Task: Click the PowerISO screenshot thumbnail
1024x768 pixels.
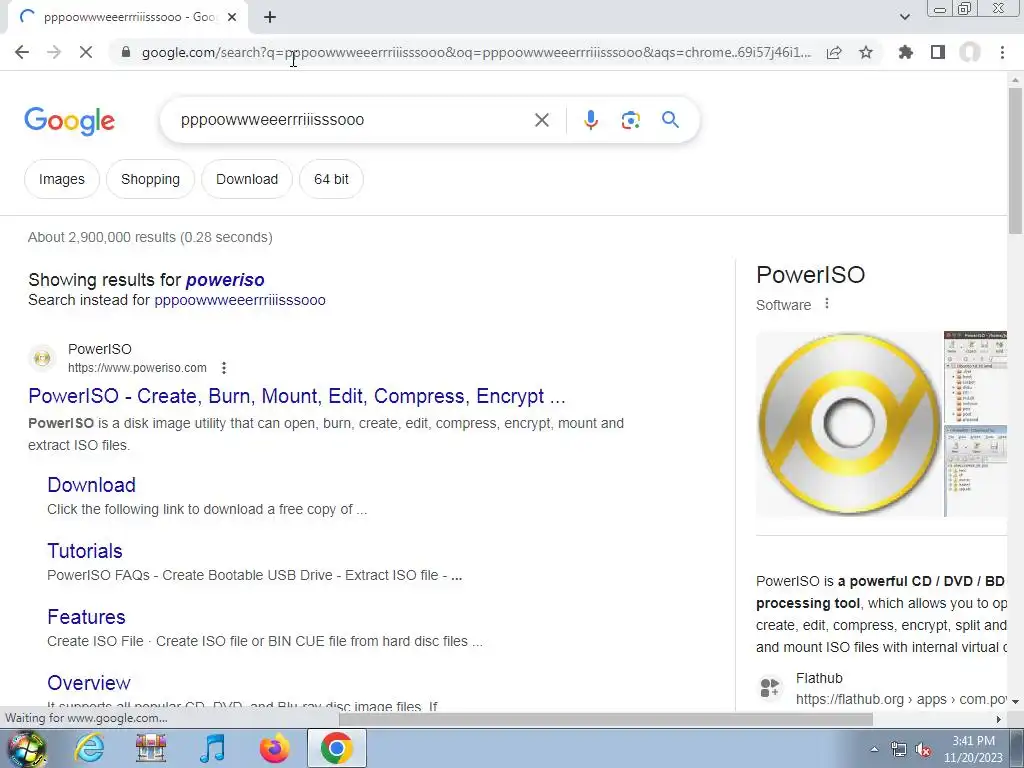Action: 976,377
